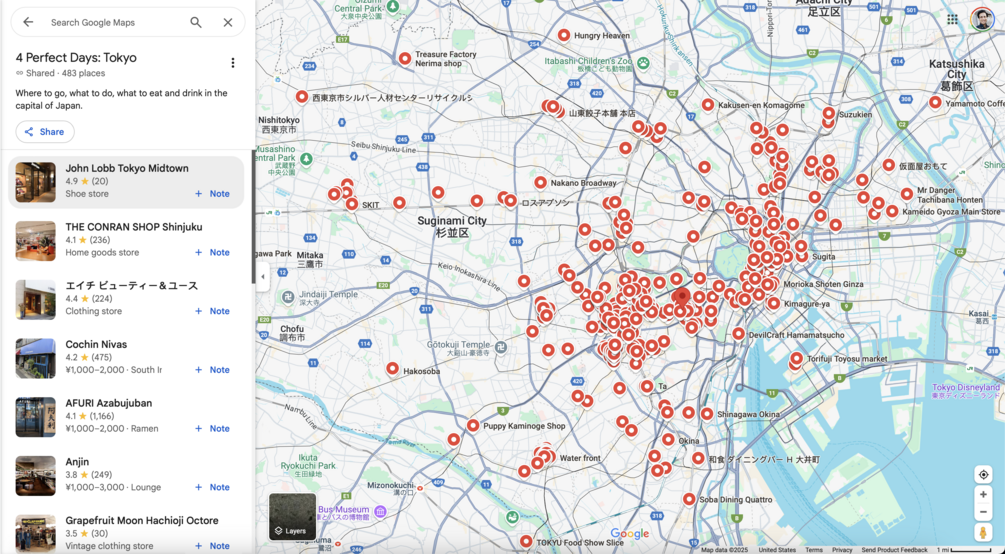This screenshot has width=1005, height=554.
Task: Collapse the side panel with arrow tab
Action: coord(263,277)
